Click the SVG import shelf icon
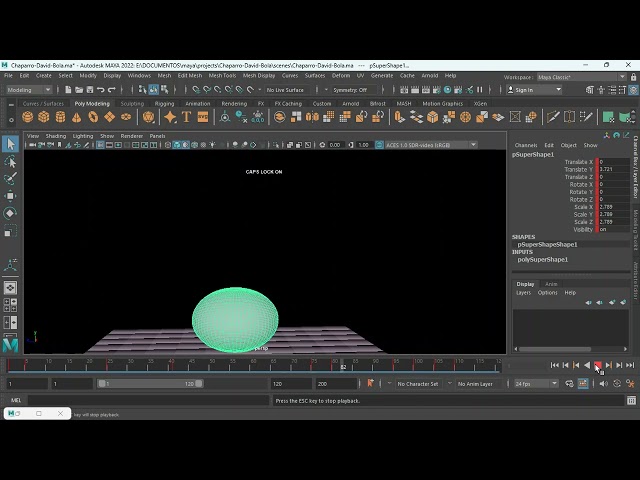The width and height of the screenshot is (640, 480). [203, 117]
